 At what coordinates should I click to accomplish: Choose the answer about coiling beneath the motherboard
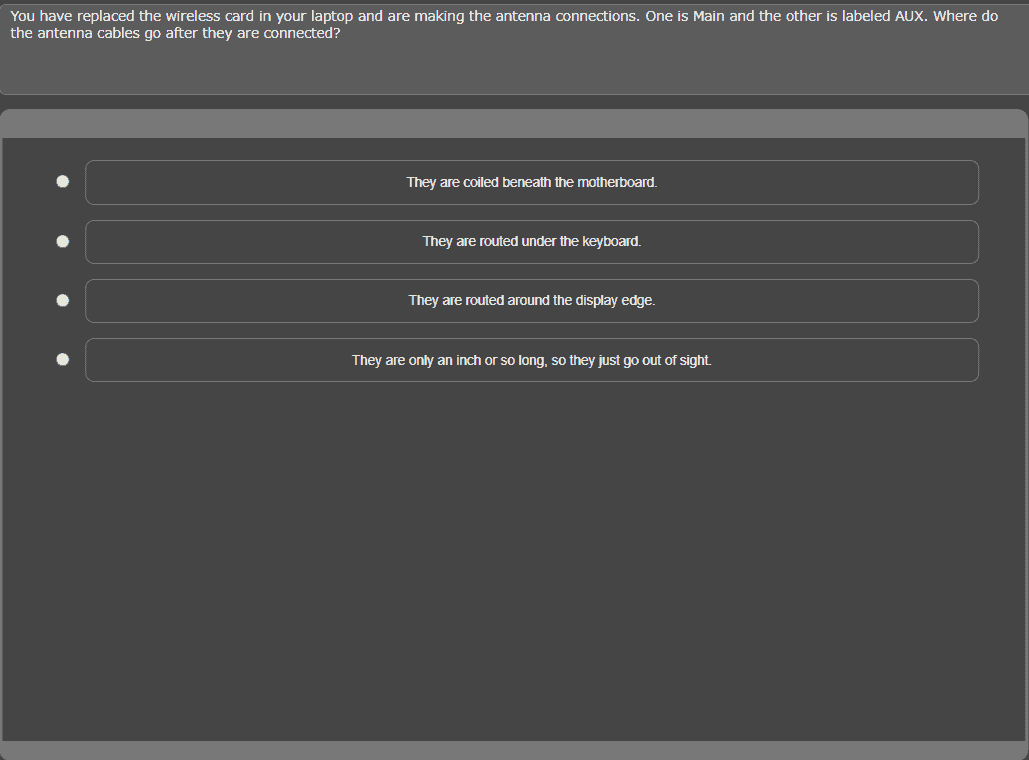(x=531, y=182)
